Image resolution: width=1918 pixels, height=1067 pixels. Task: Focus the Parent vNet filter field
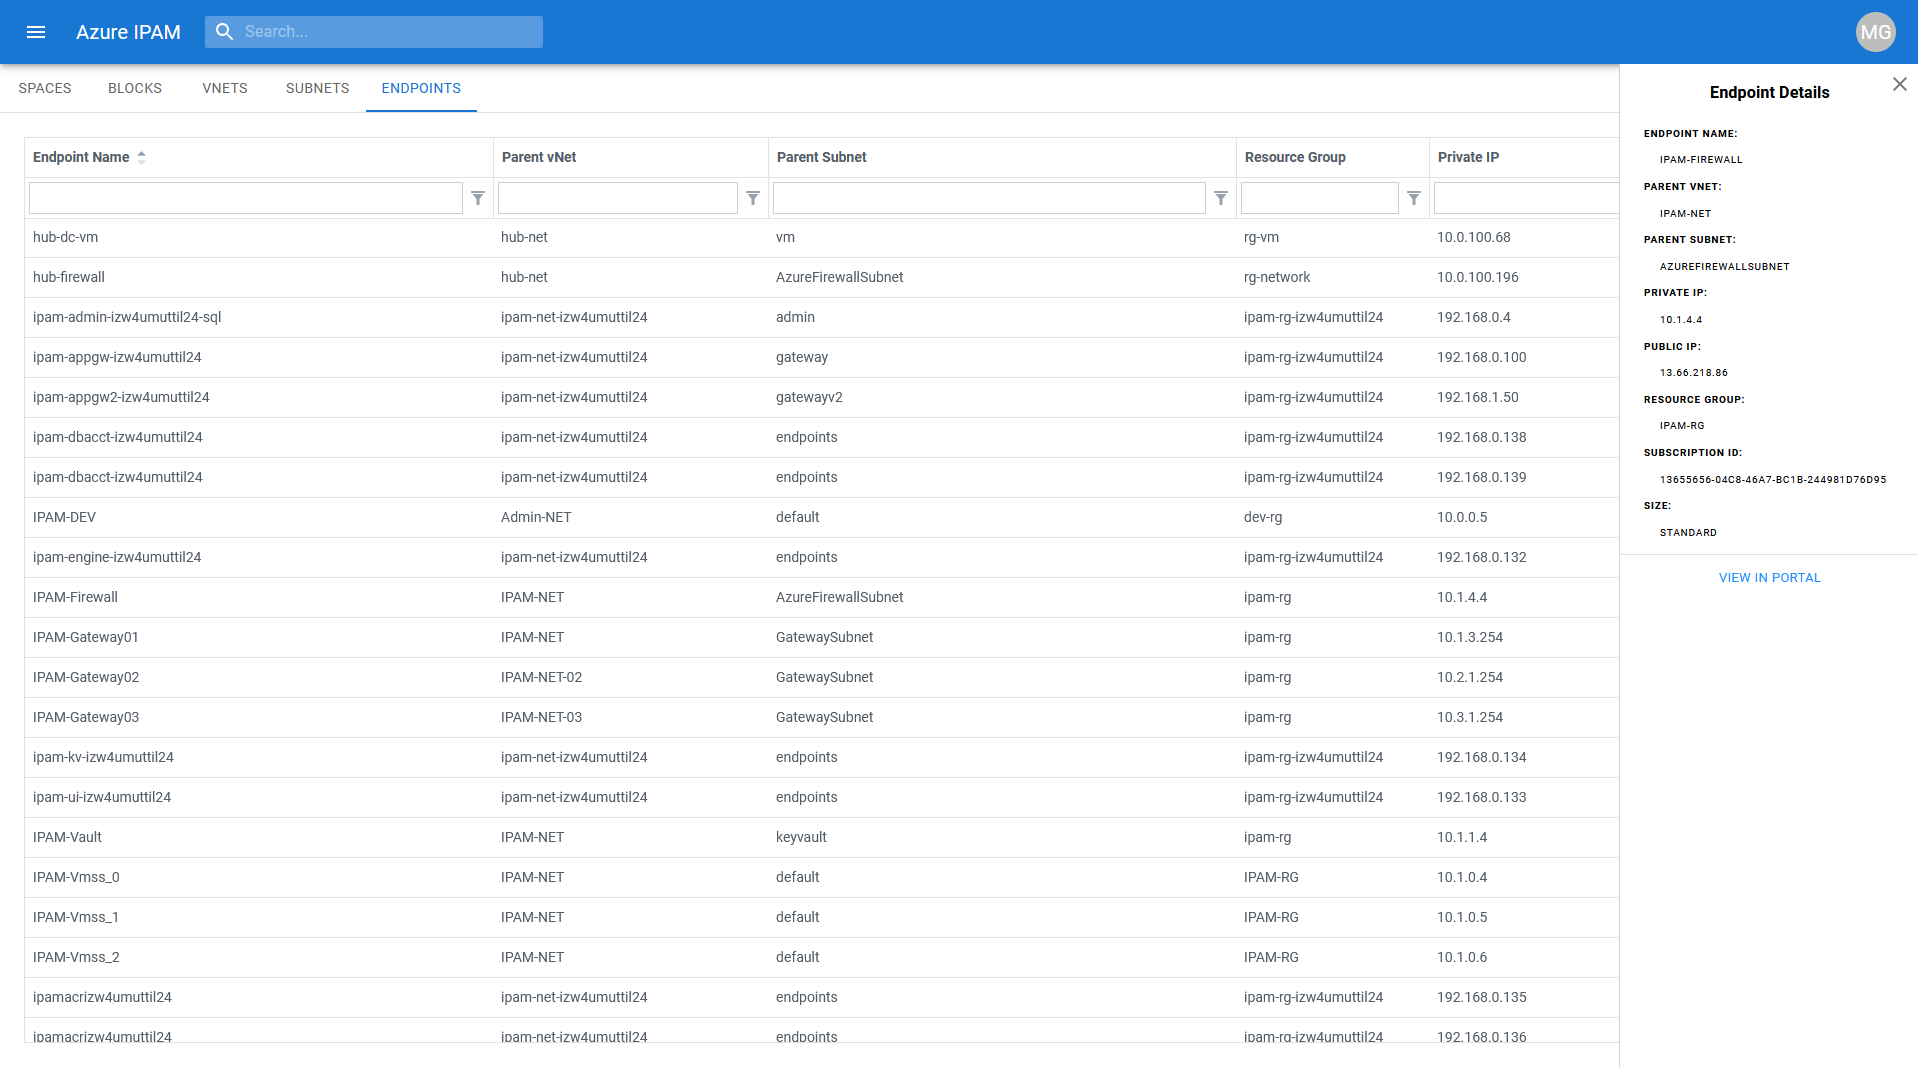[x=618, y=198]
